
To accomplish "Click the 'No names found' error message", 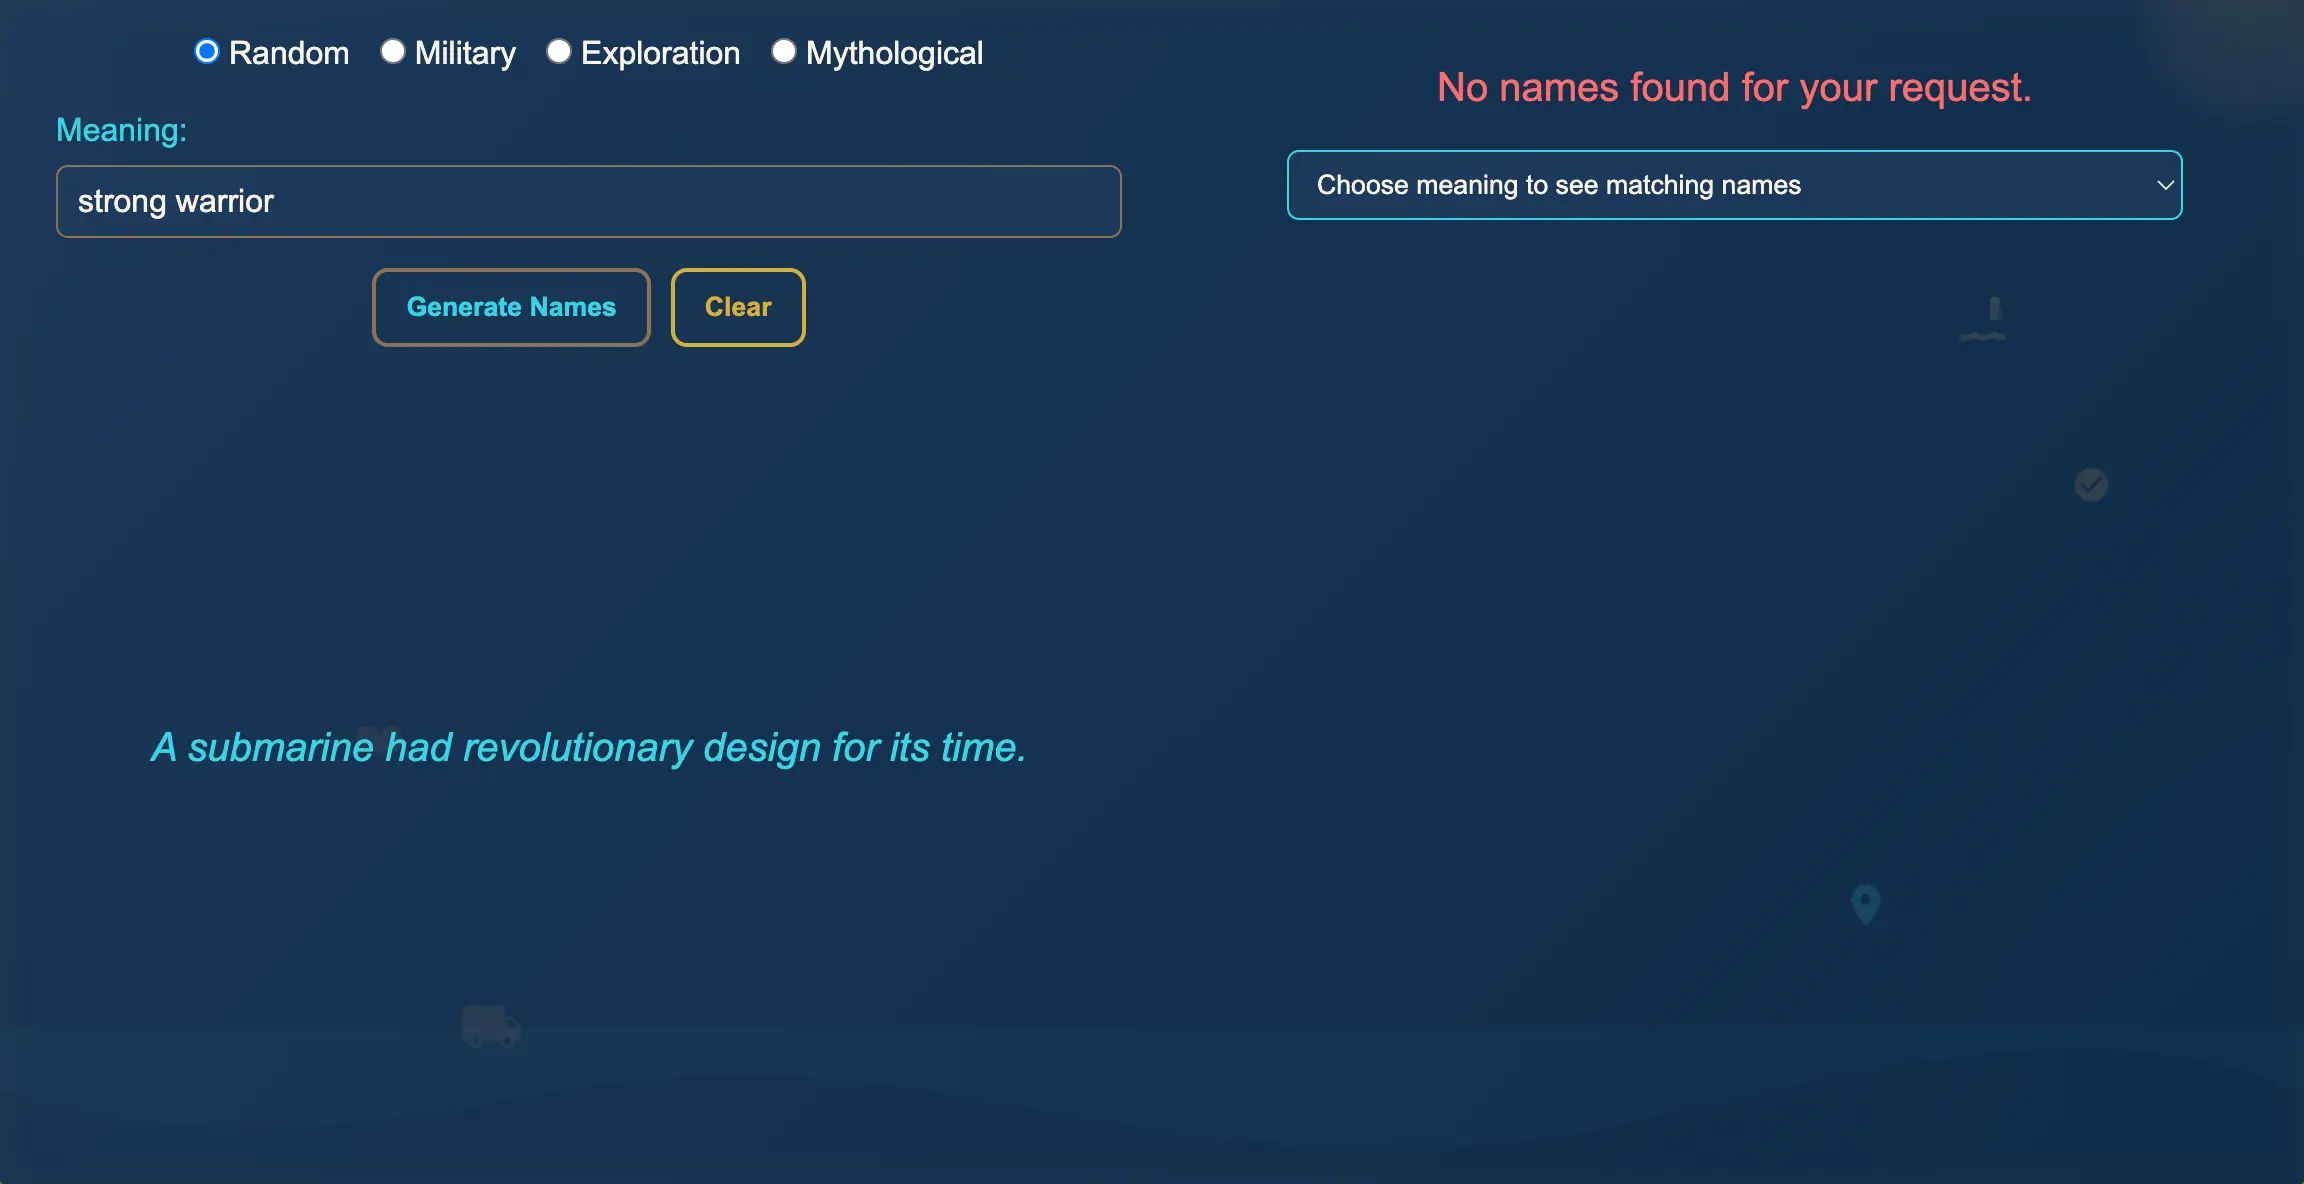I will tap(1733, 88).
